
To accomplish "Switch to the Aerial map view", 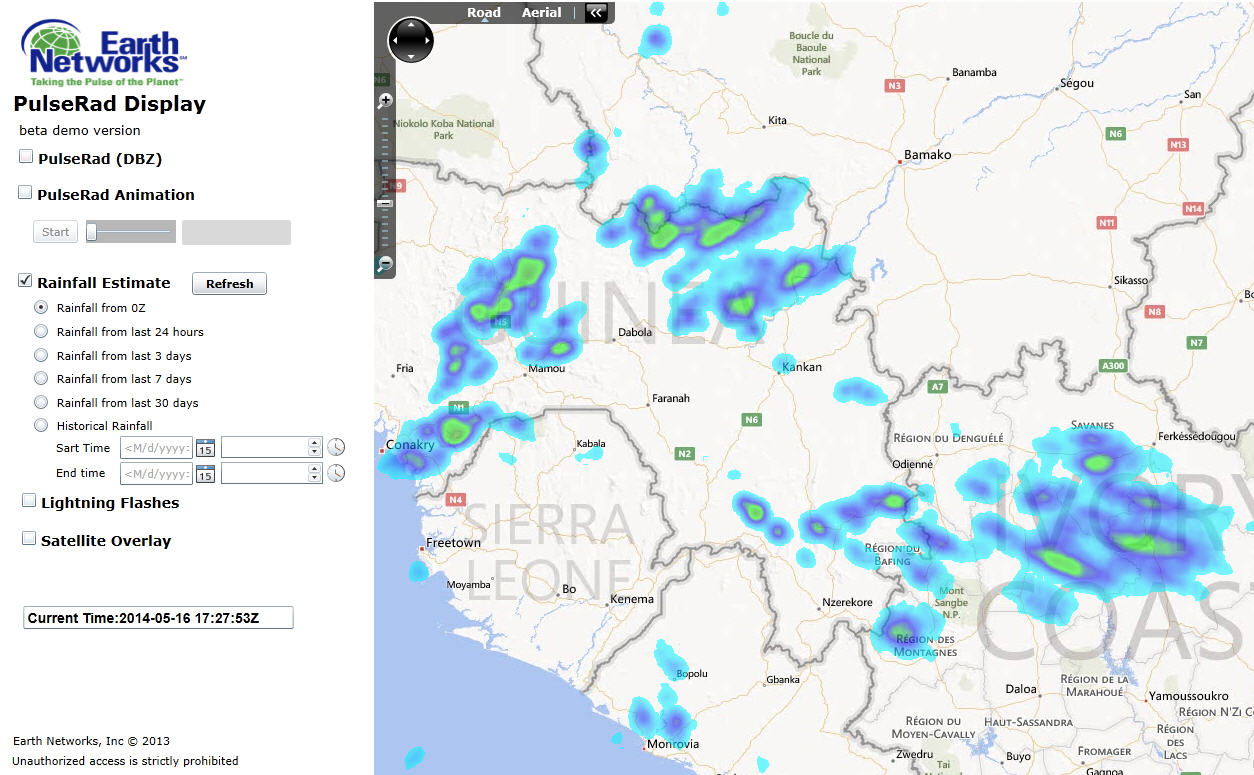I will click(x=541, y=13).
